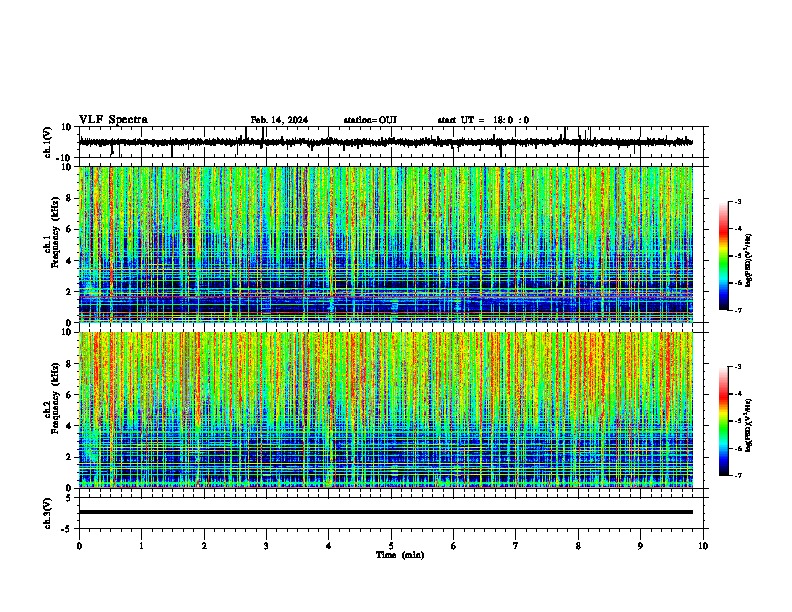Click the ch.1 voltage waveform trace
Screen dimensions: 792x612
point(386,142)
